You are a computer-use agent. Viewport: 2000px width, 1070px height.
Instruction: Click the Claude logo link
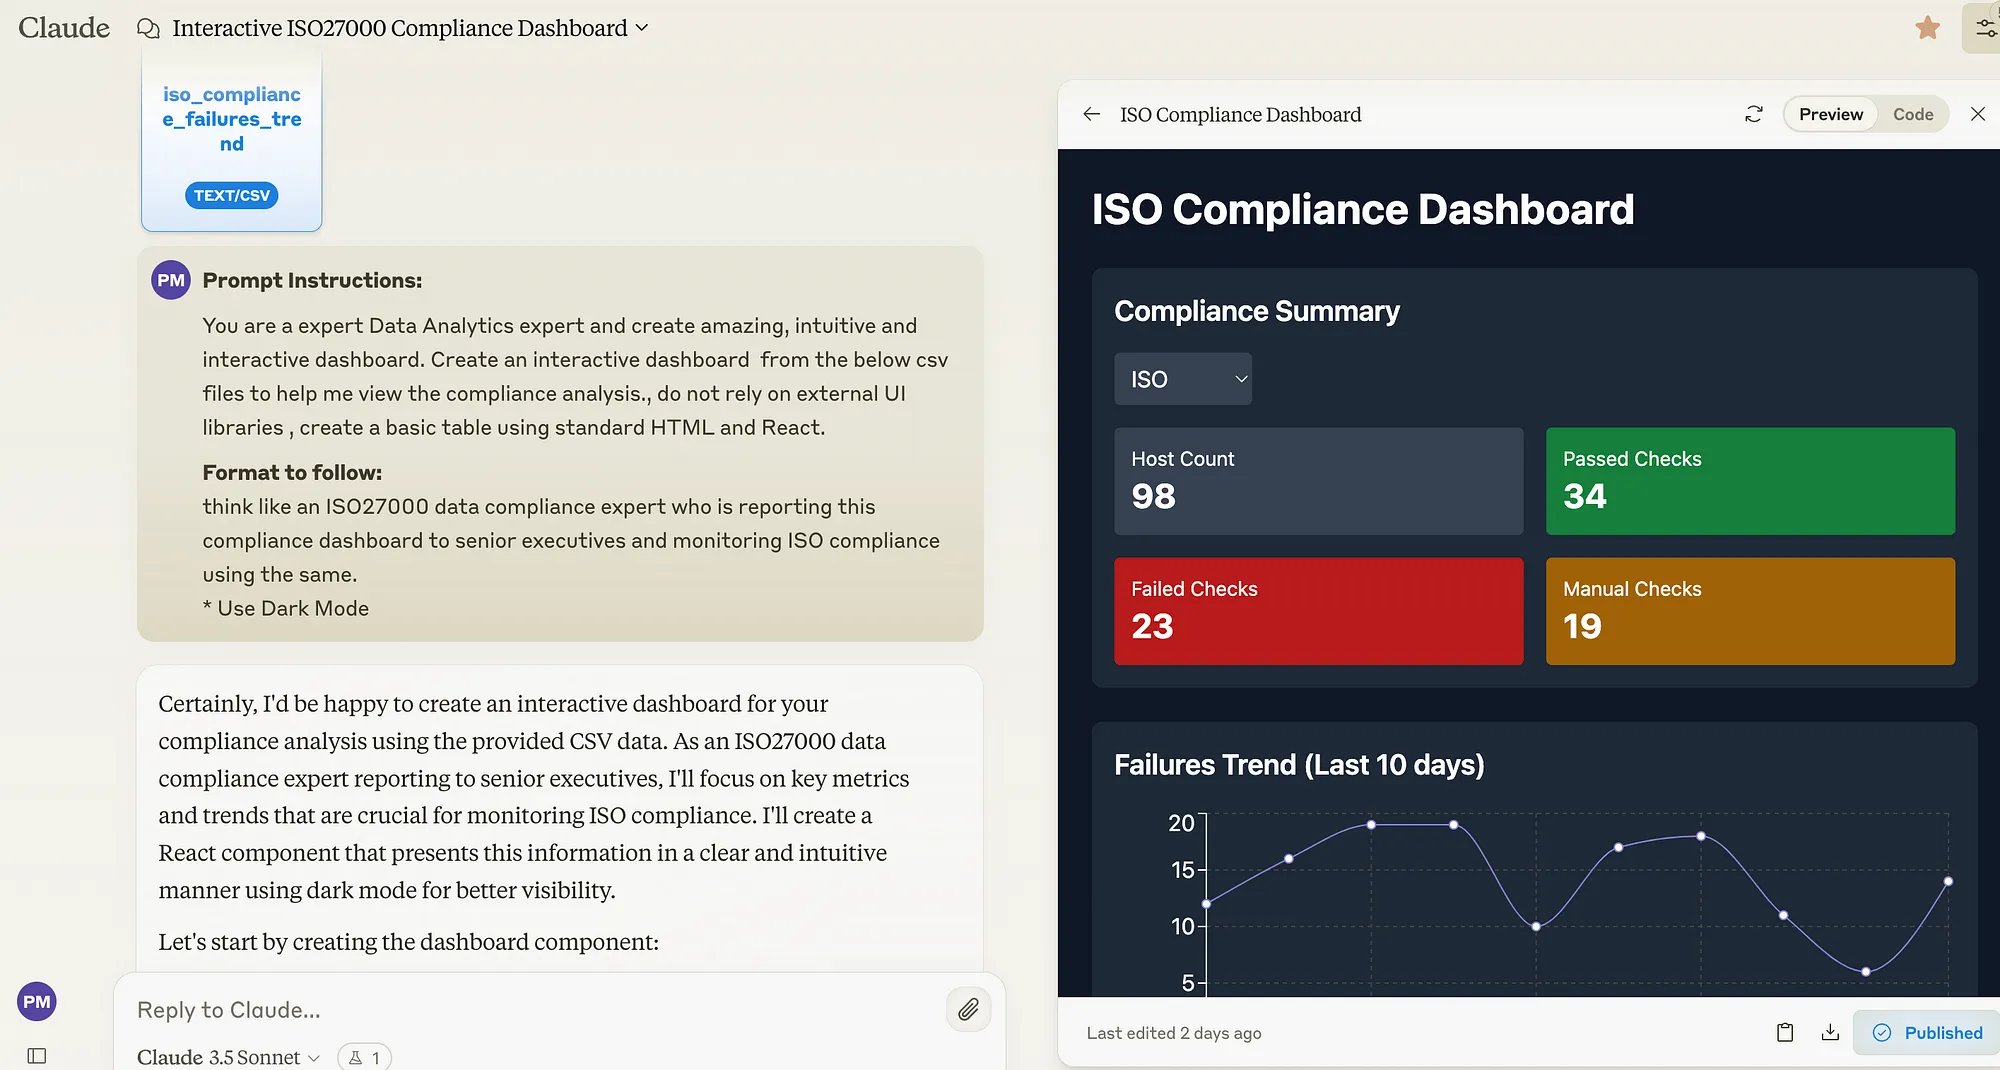64,28
